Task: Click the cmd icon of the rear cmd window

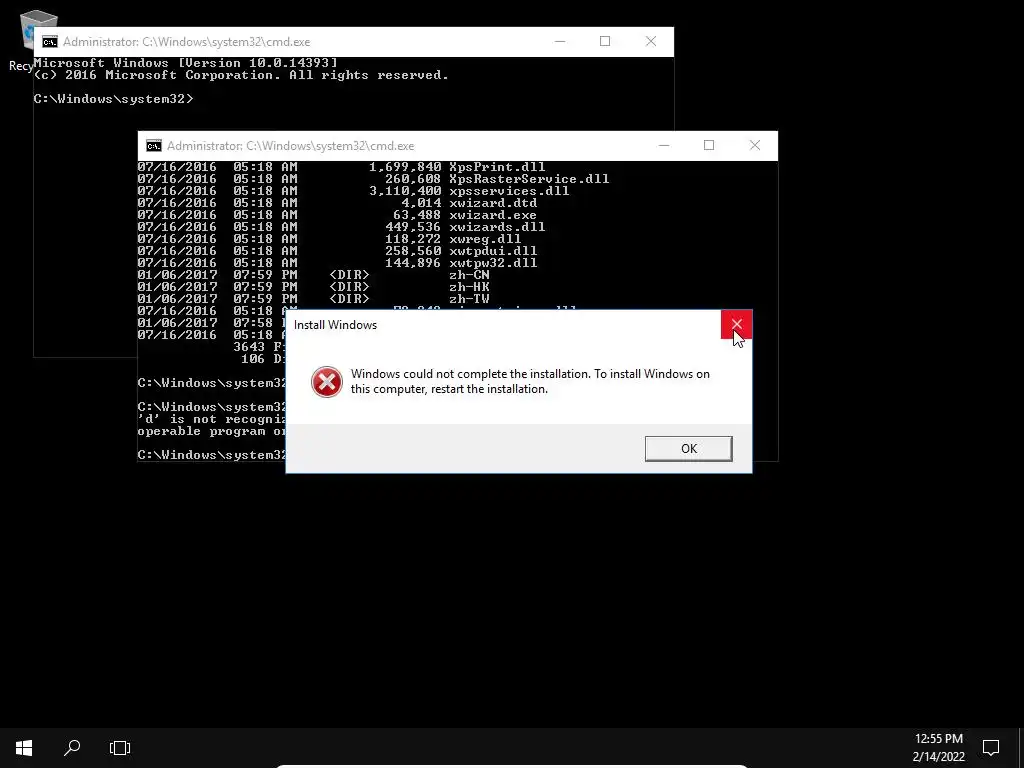Action: point(50,42)
